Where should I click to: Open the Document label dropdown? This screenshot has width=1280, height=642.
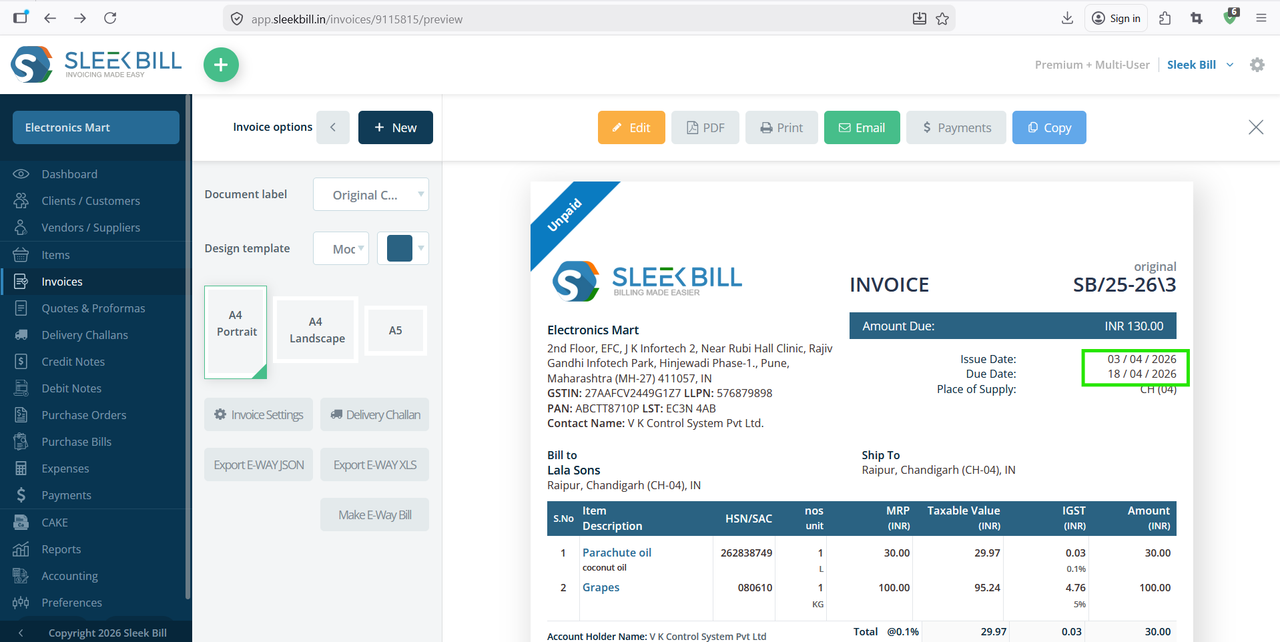[371, 195]
